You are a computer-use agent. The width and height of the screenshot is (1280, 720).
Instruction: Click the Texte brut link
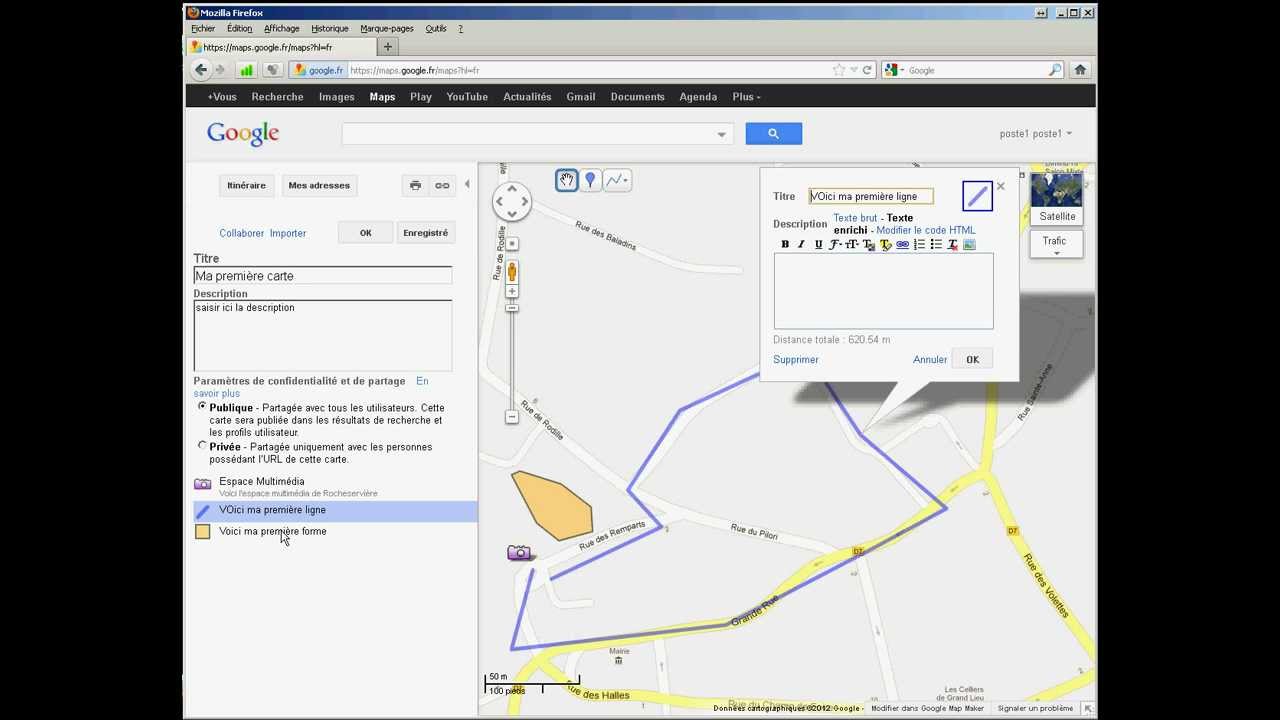(855, 218)
